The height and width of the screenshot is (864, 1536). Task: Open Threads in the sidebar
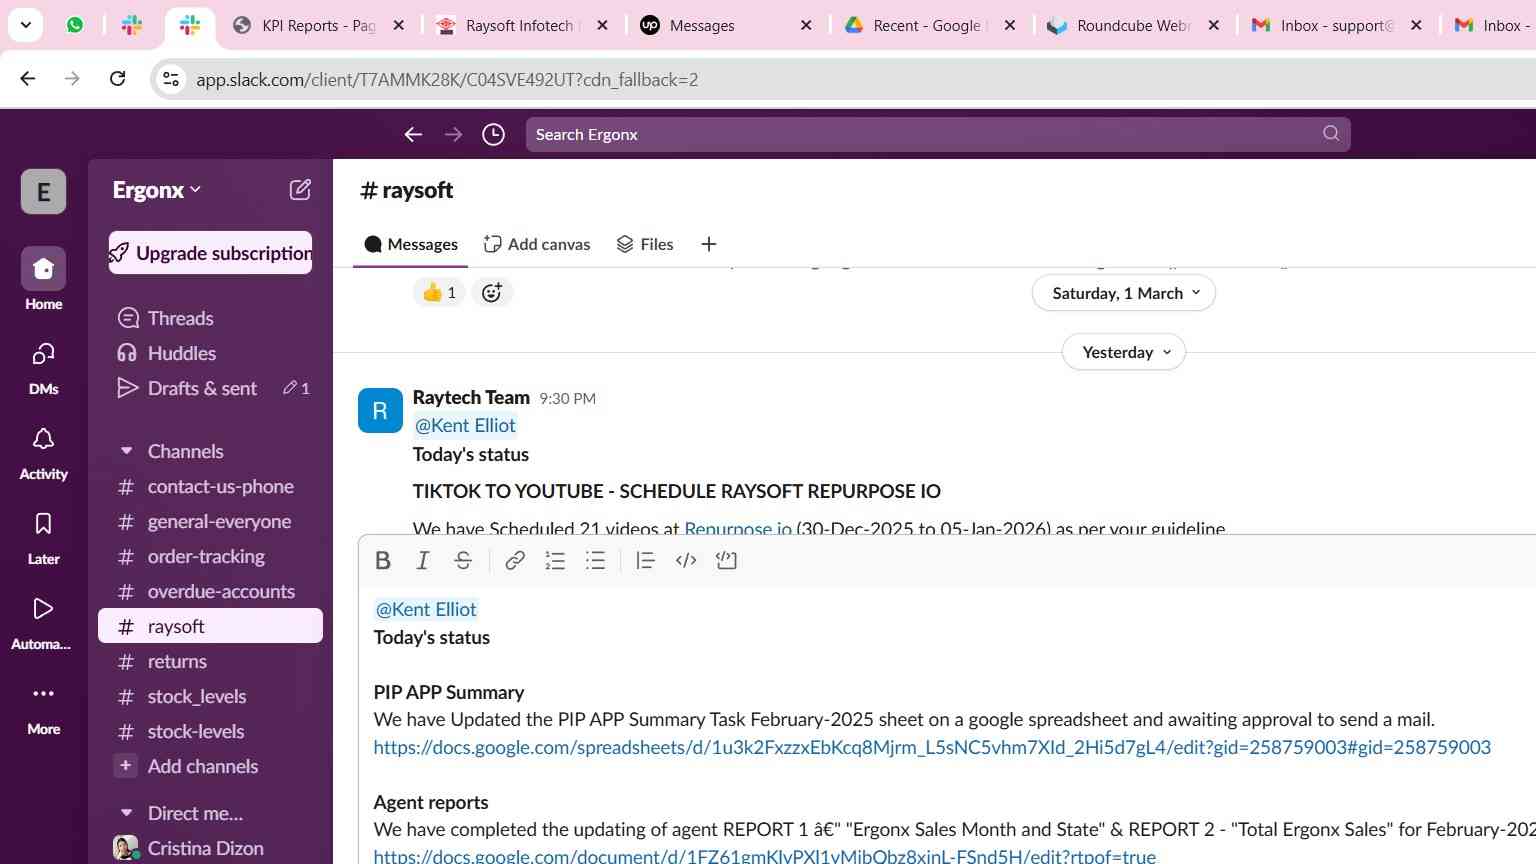tap(180, 318)
